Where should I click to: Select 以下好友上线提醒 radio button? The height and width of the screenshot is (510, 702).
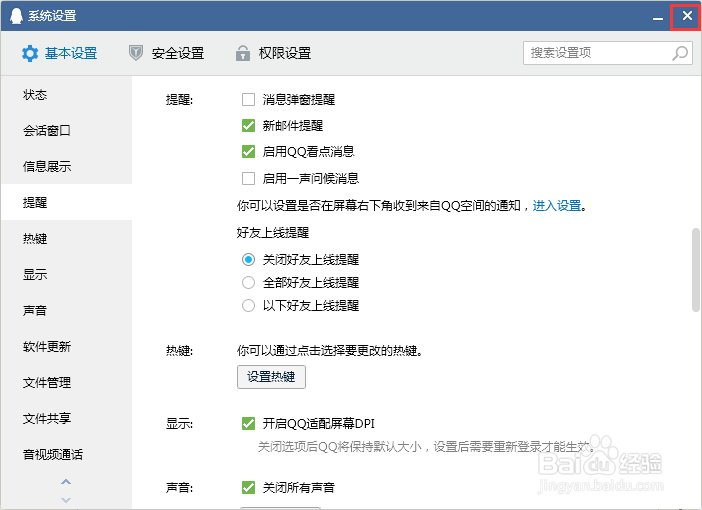(248, 306)
